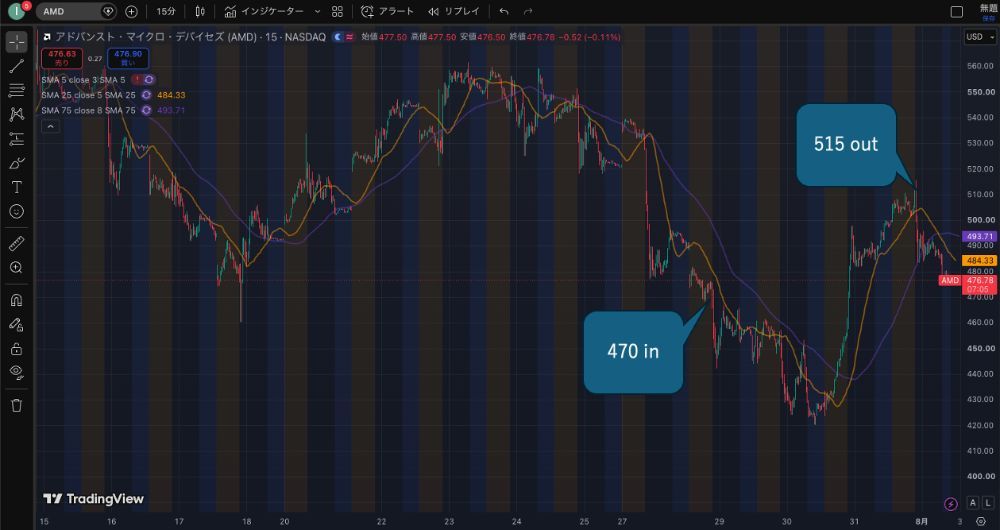This screenshot has width=1000, height=530.
Task: Toggle auto scale with A button
Action: (973, 503)
